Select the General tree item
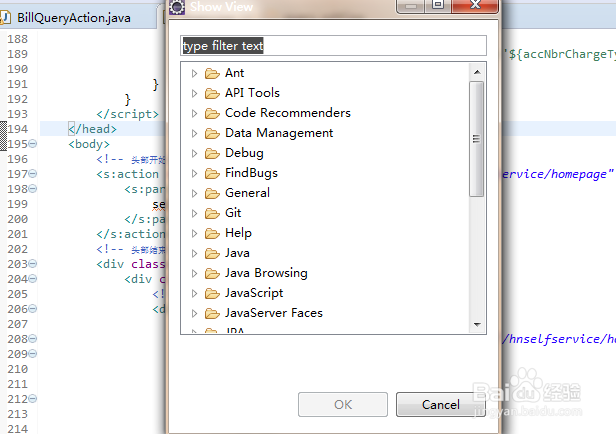The image size is (616, 434). tap(248, 193)
